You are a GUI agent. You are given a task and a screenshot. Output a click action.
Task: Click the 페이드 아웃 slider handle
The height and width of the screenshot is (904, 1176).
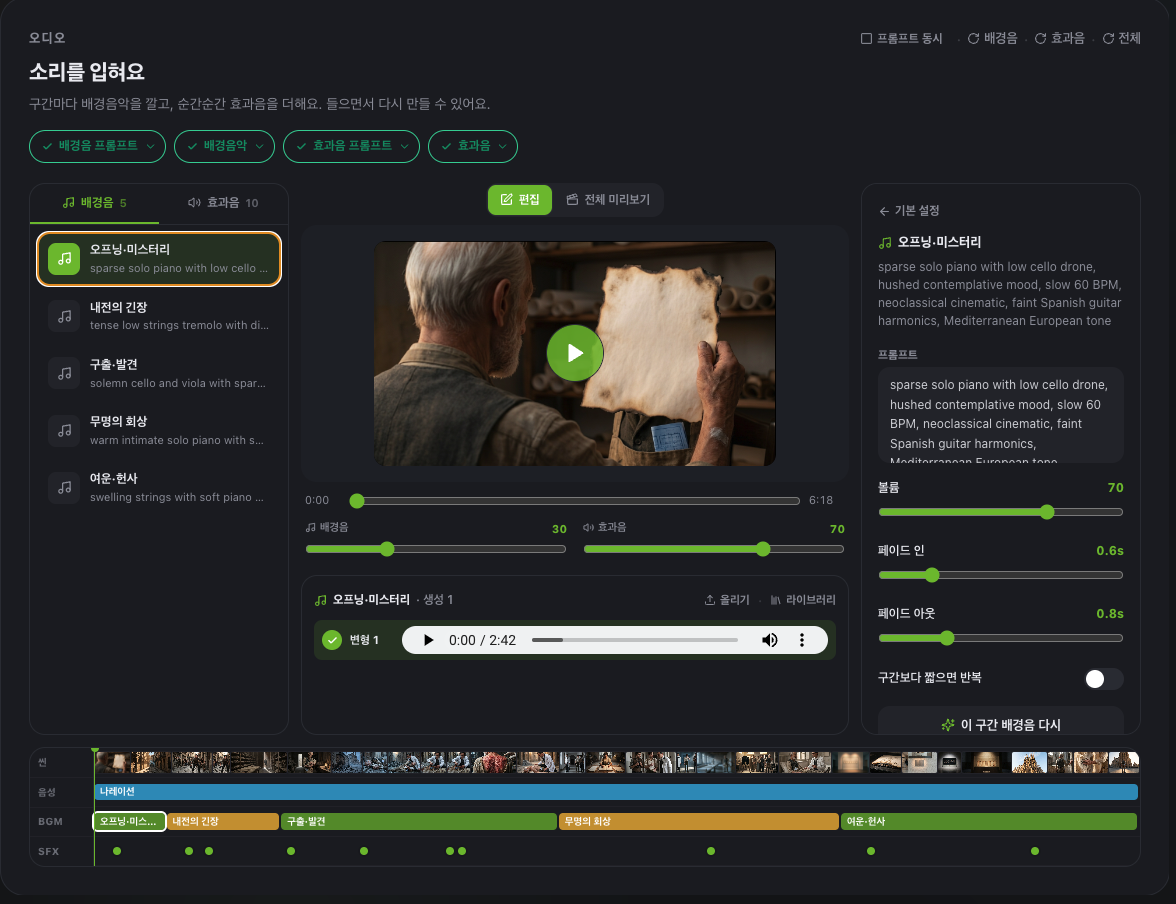point(947,638)
